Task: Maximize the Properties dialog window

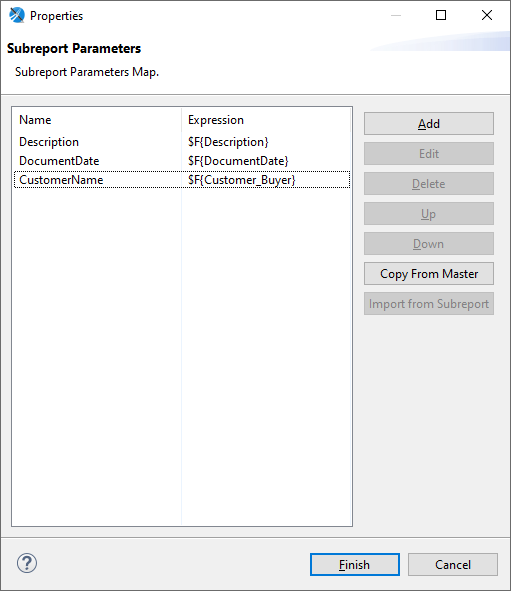Action: (441, 15)
